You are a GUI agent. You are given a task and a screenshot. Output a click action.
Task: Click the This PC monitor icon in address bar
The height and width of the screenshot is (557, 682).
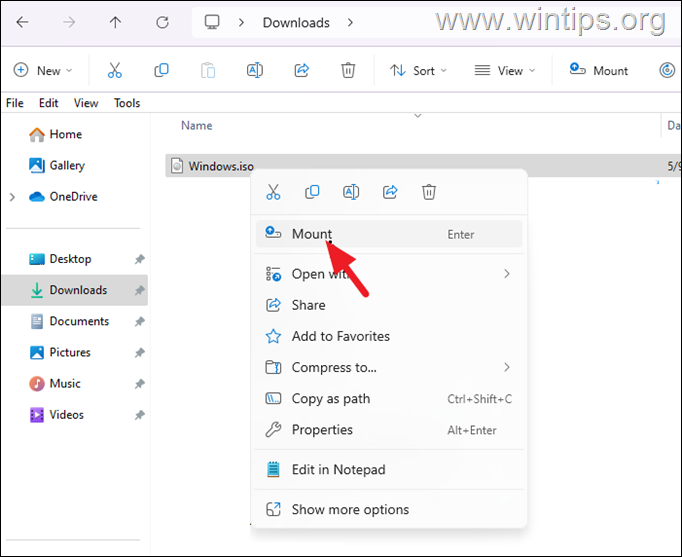pos(212,22)
